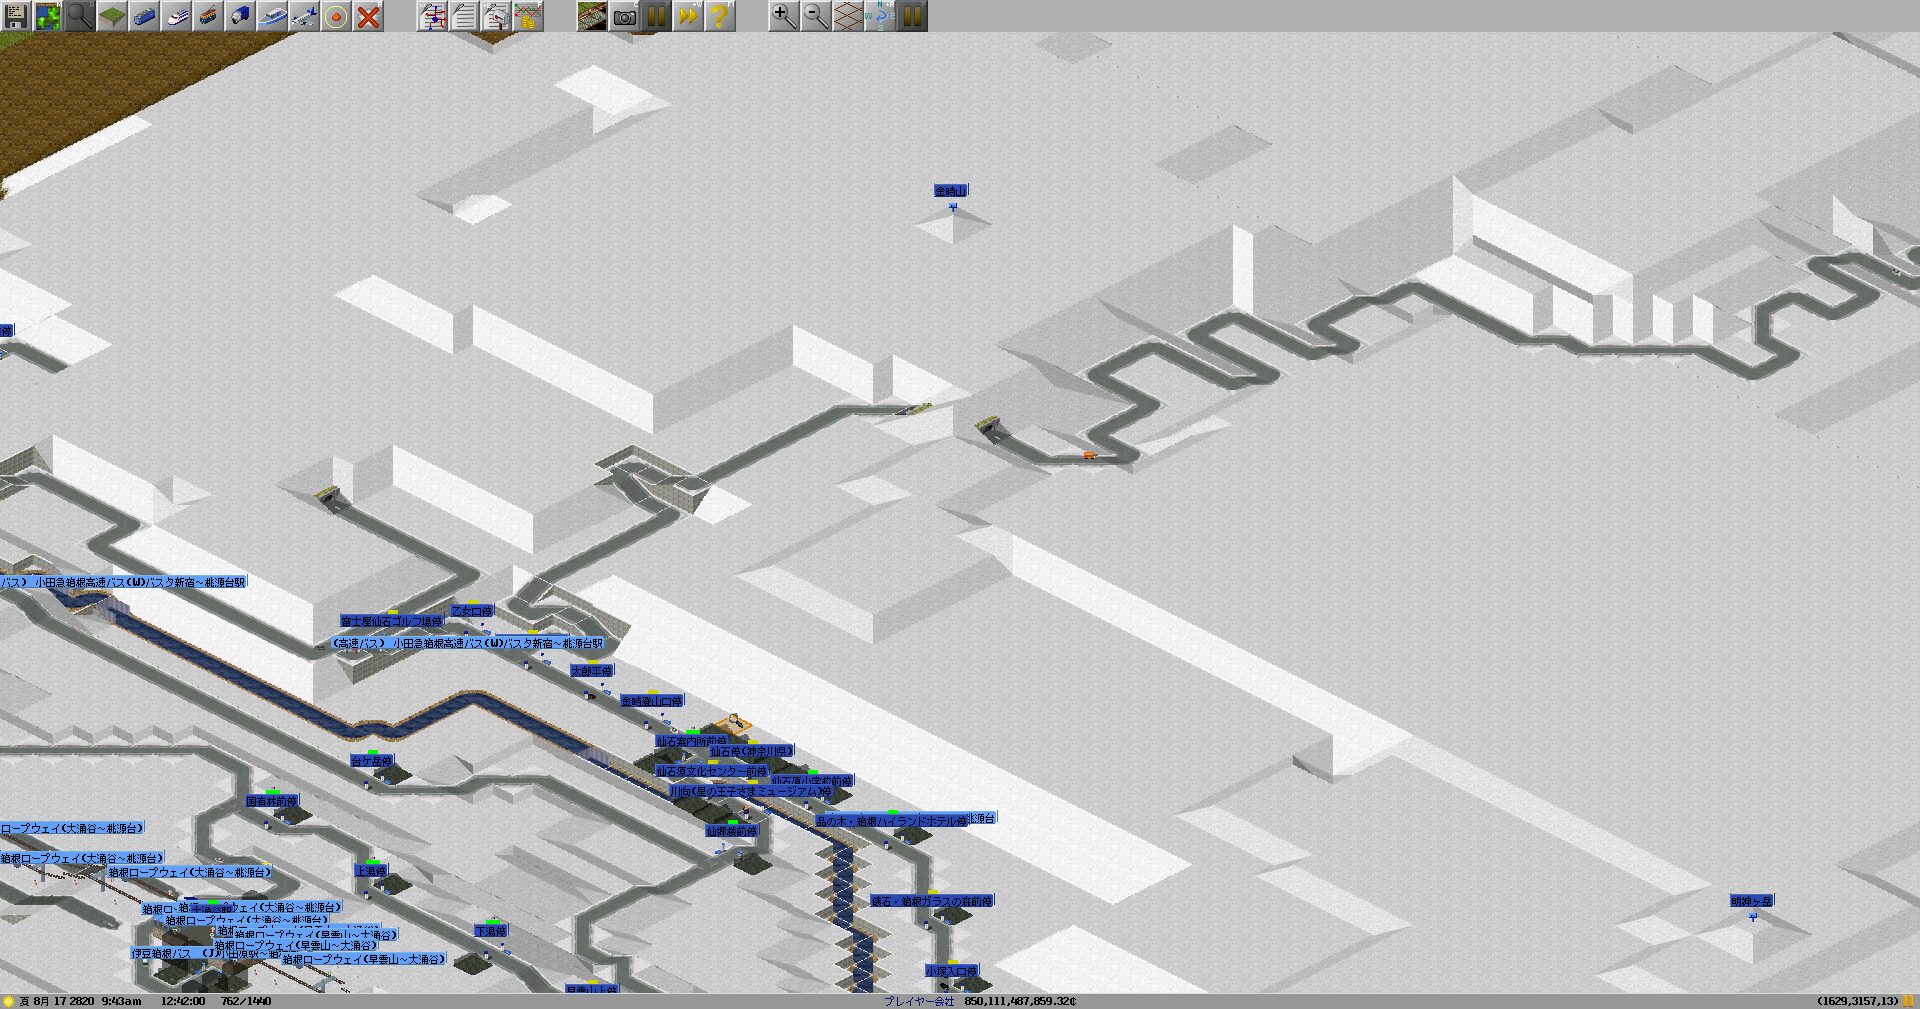Viewport: 1920px width, 1009px height.
Task: Select the 太郎平停 stop label
Action: click(592, 670)
